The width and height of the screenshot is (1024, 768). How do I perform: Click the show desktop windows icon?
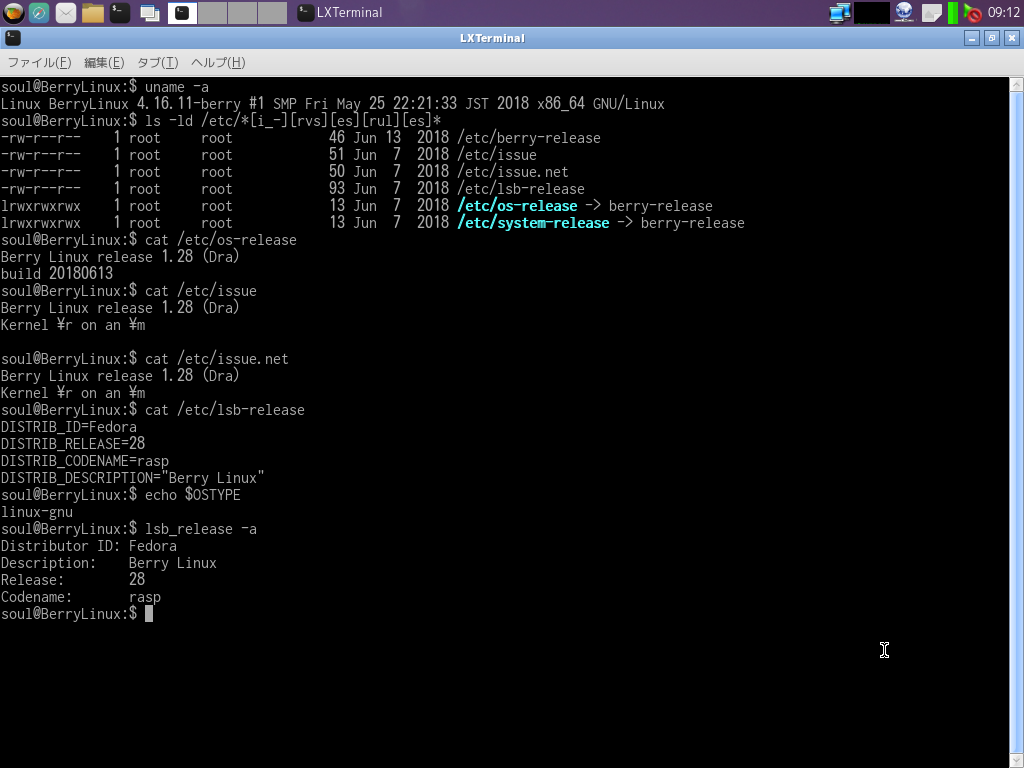tap(150, 12)
